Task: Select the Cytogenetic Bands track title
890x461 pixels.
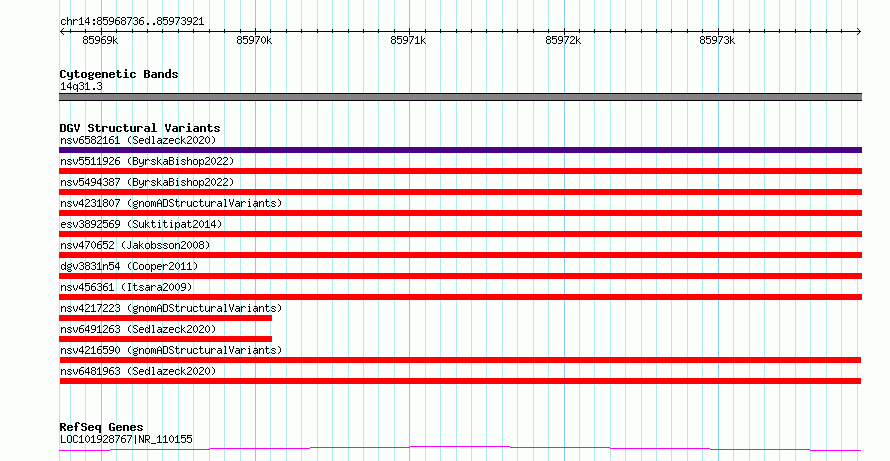Action: (119, 74)
